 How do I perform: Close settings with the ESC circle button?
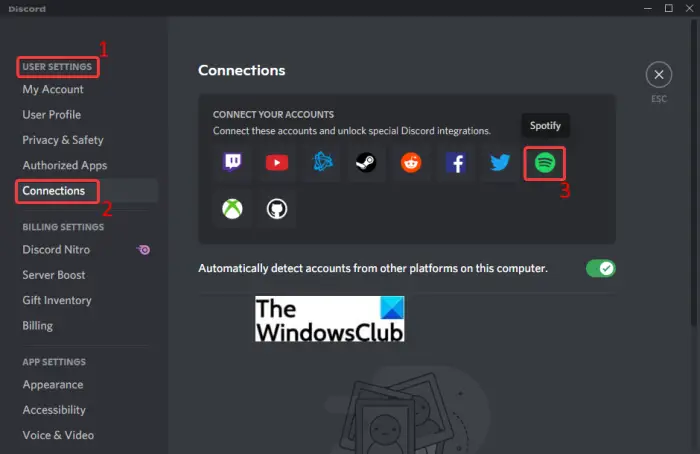[x=658, y=75]
